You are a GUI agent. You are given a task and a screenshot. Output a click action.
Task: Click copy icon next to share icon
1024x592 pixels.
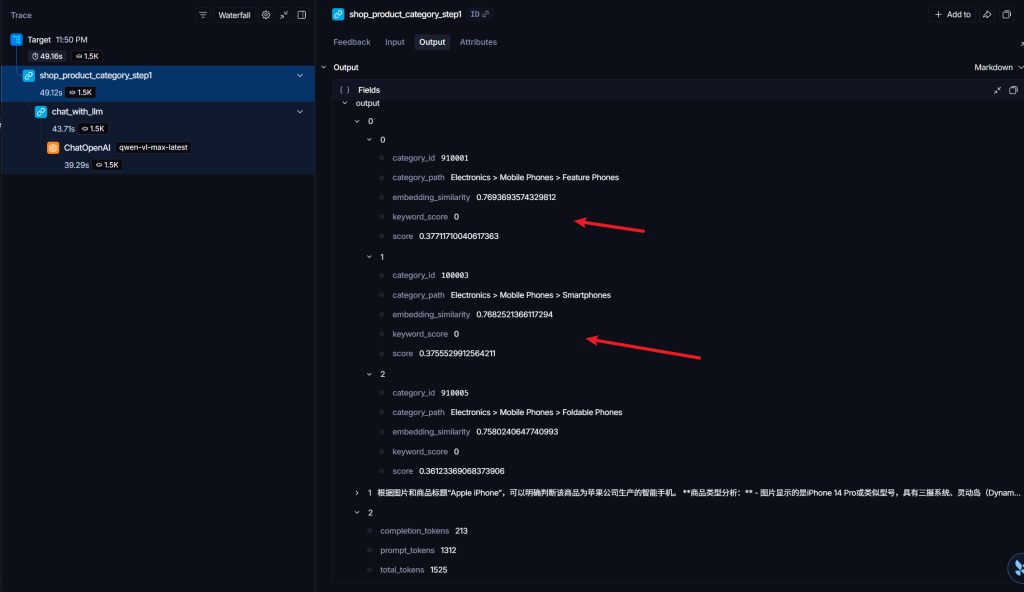(x=1006, y=15)
